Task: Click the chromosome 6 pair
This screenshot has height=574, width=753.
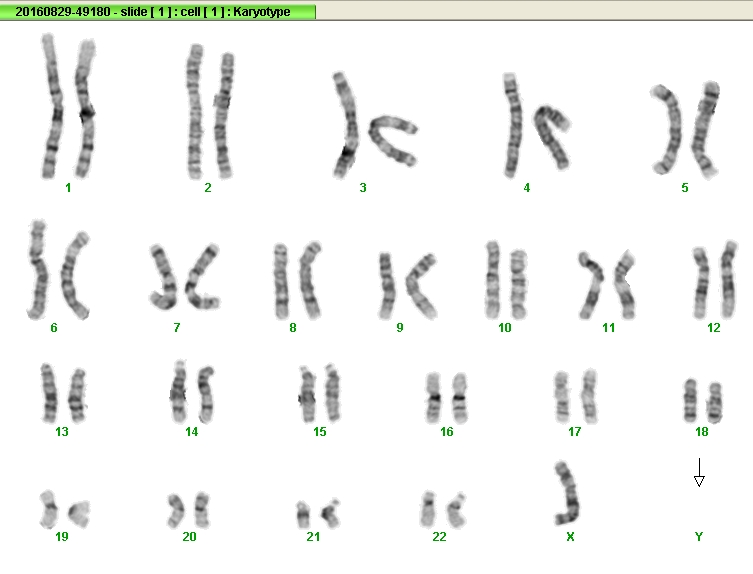Action: (x=59, y=270)
